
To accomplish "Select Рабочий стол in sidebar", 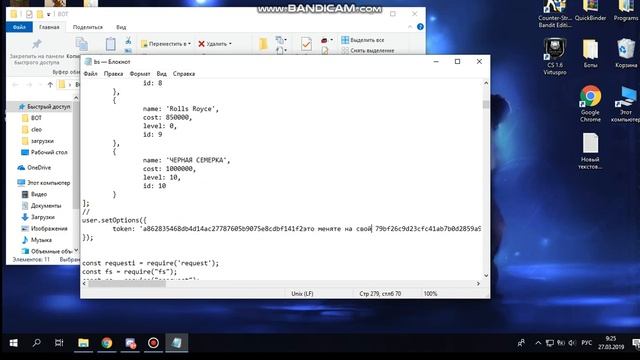I will point(44,152).
